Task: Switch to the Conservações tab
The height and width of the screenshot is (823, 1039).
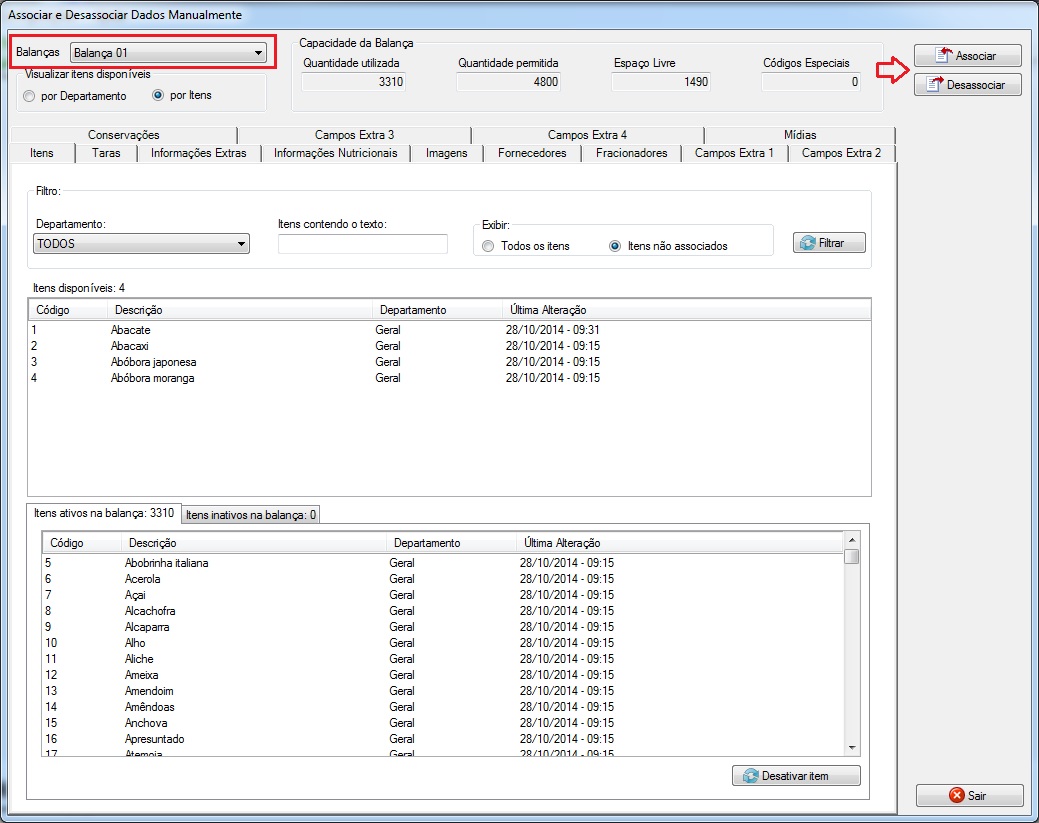Action: (x=124, y=135)
